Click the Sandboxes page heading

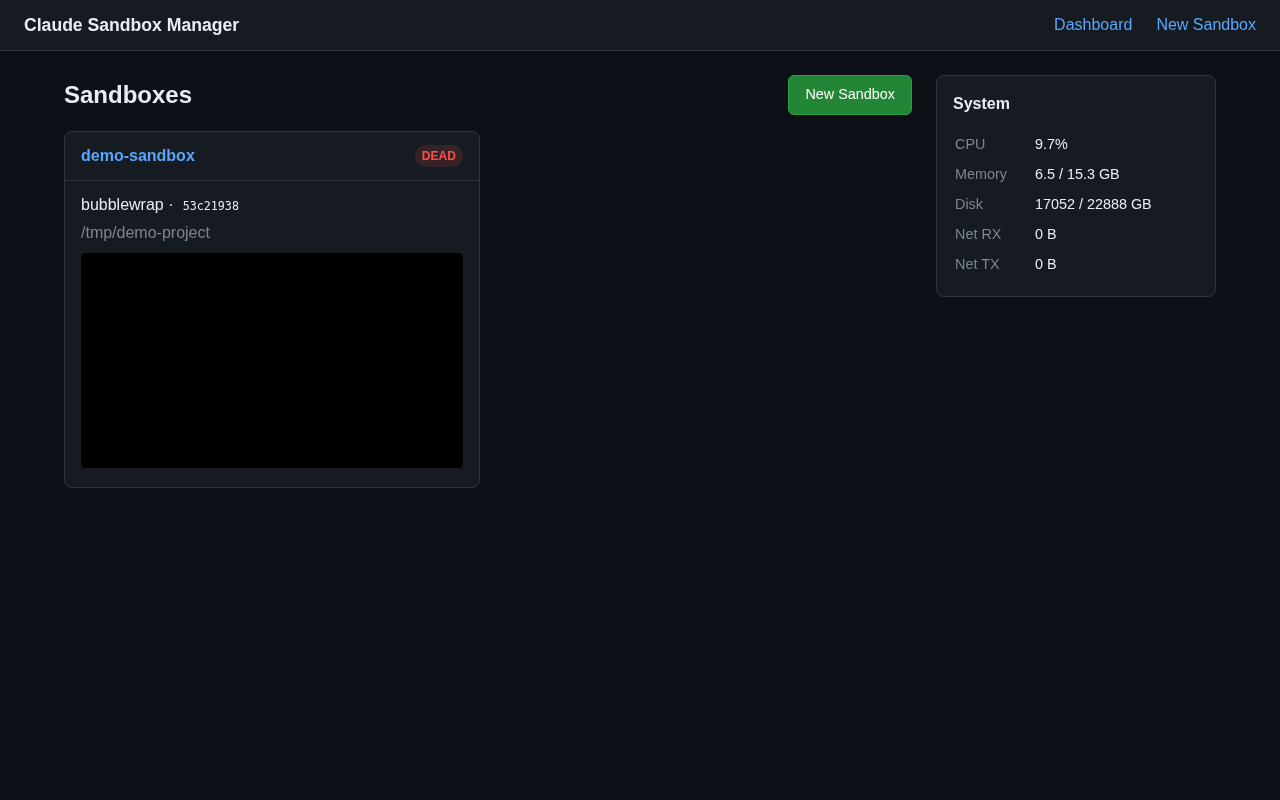coord(128,94)
